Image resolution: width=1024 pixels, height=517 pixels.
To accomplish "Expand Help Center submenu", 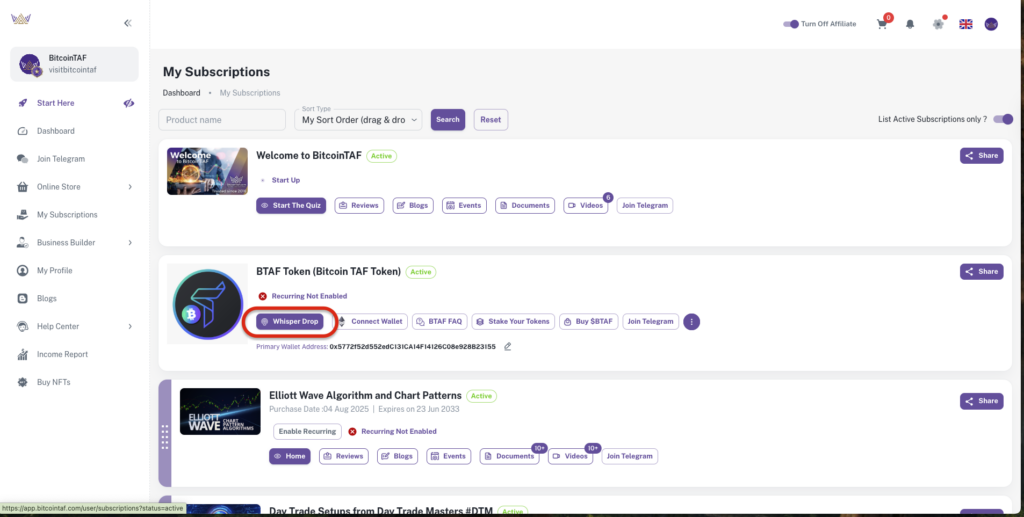I will pos(130,326).
